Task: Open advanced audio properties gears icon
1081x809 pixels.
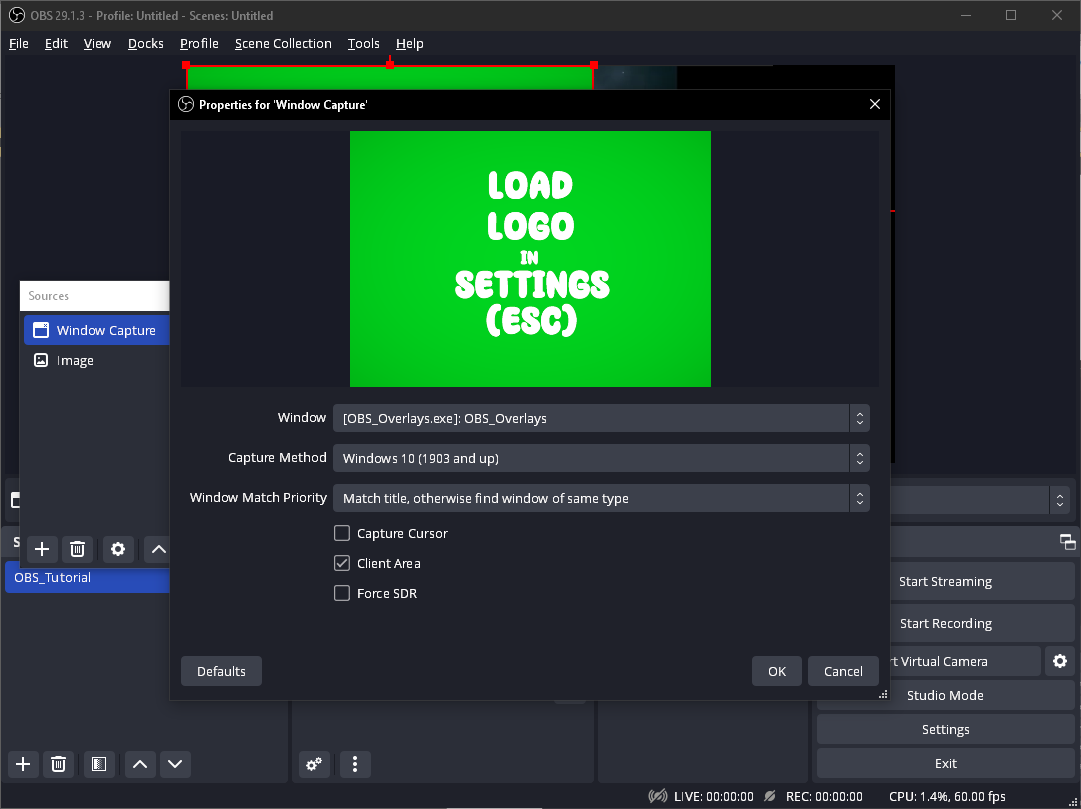Action: tap(314, 764)
